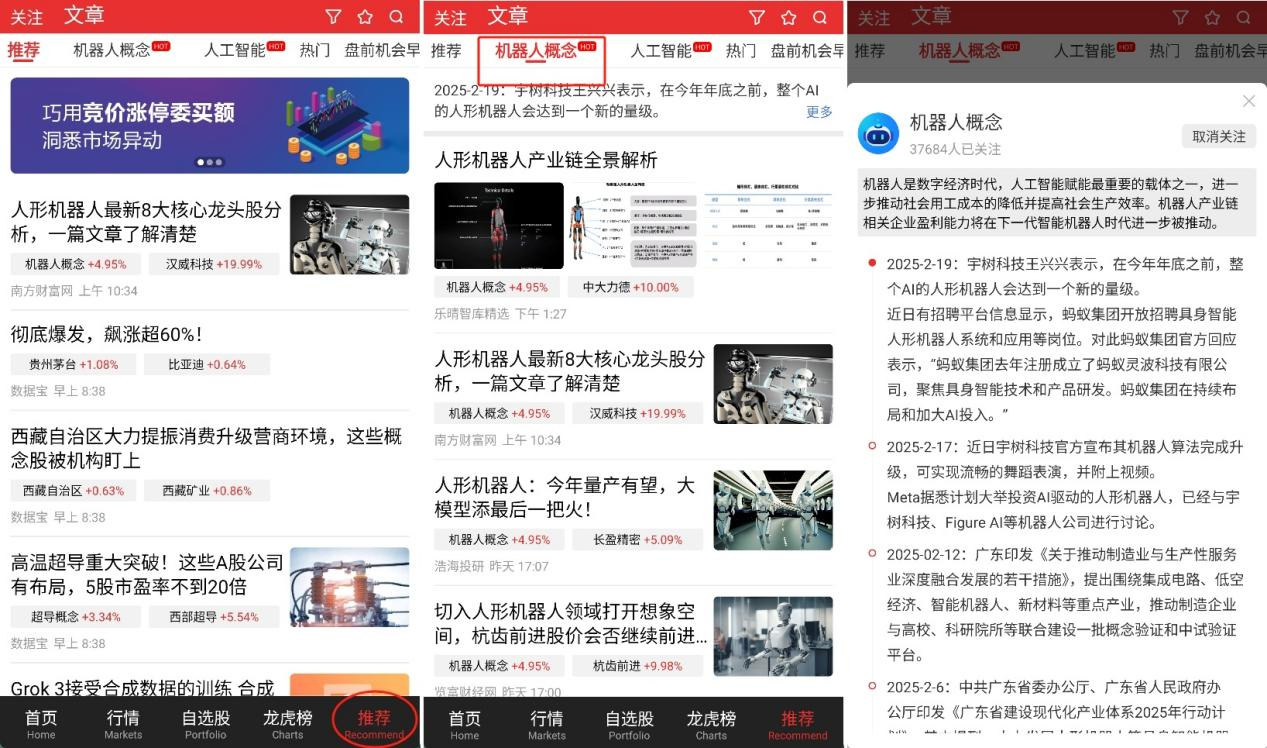Tap 超导概念 +3.34% tag
The width and height of the screenshot is (1267, 748).
[x=76, y=617]
